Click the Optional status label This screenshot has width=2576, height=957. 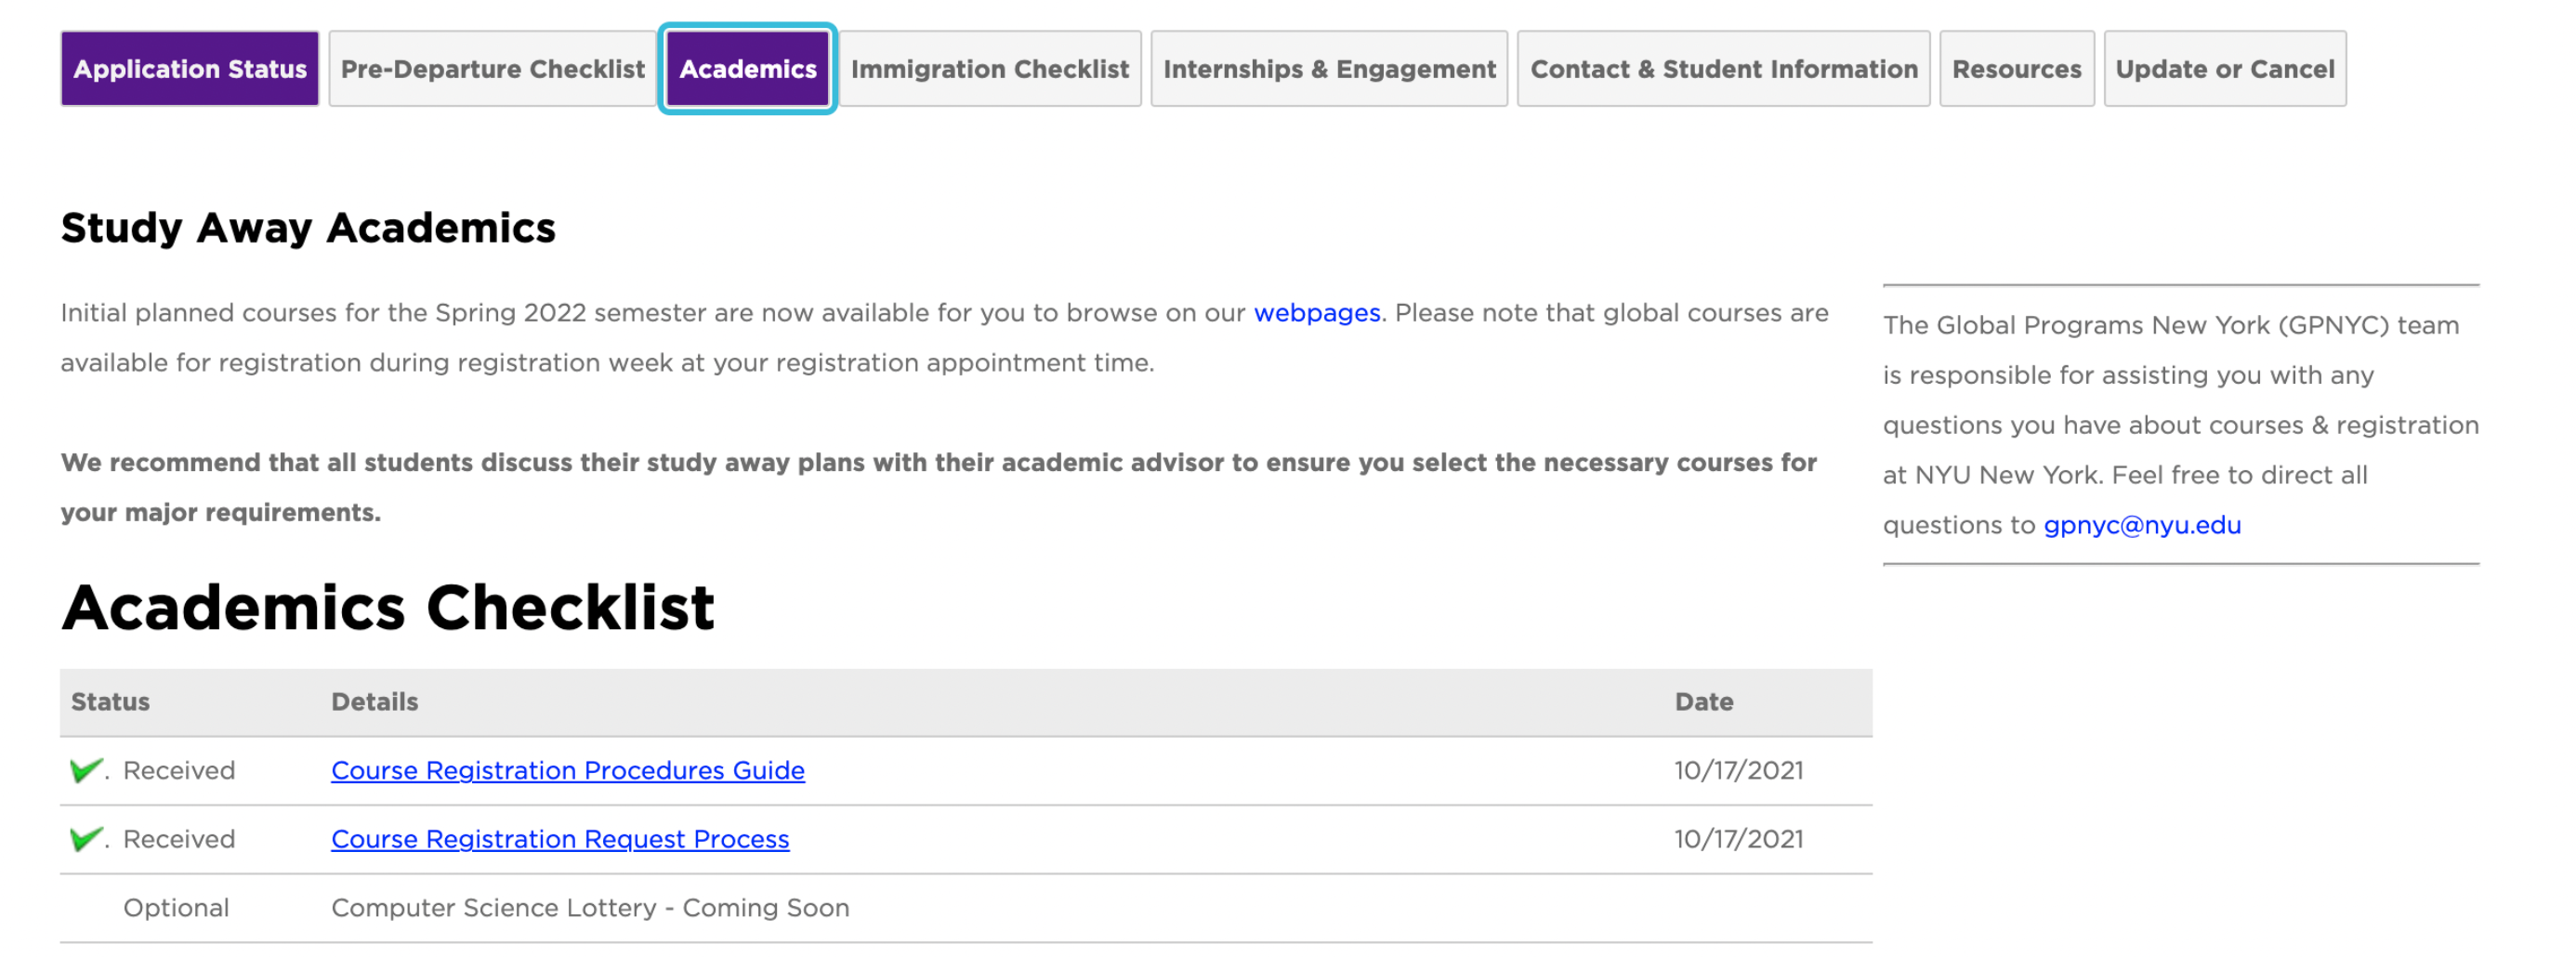(x=176, y=908)
